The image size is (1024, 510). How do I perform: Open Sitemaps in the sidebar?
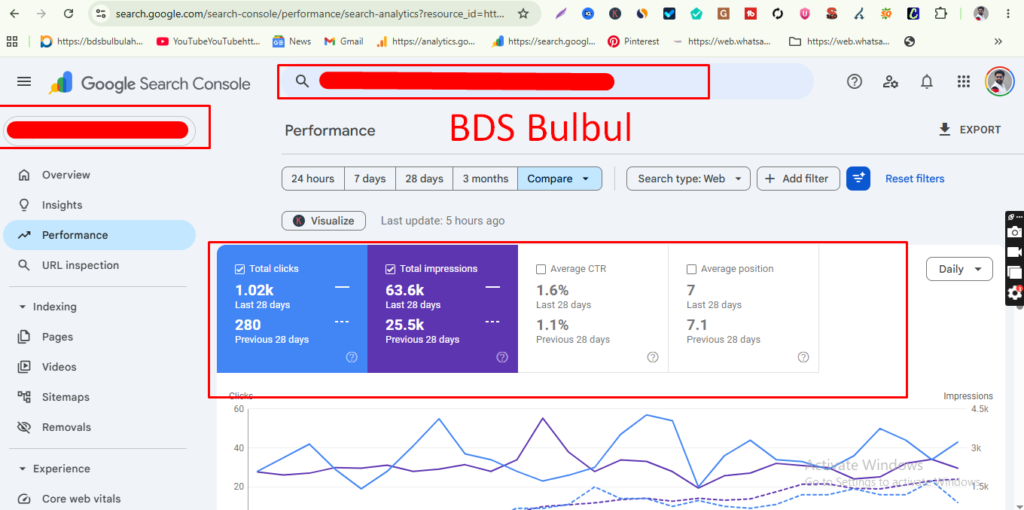click(99, 397)
